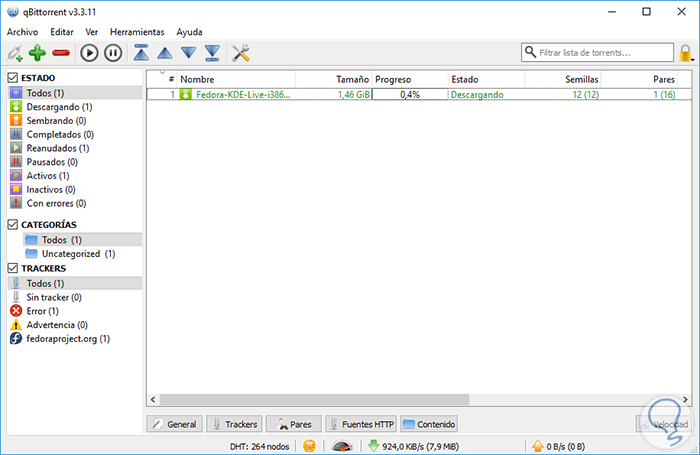Toggle the ESTADO section checkbox
700x455 pixels.
point(13,78)
